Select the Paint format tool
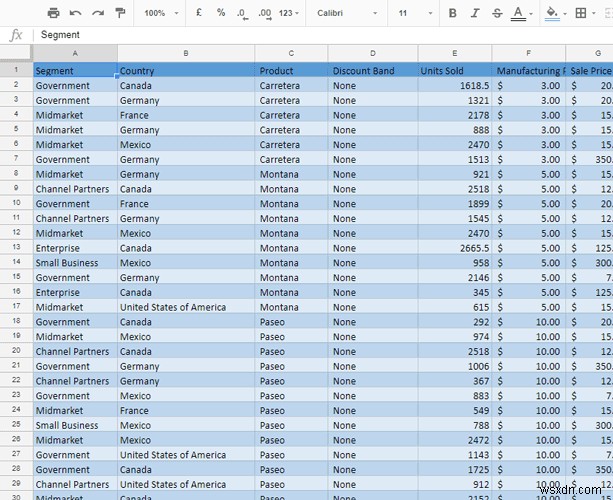 click(120, 13)
